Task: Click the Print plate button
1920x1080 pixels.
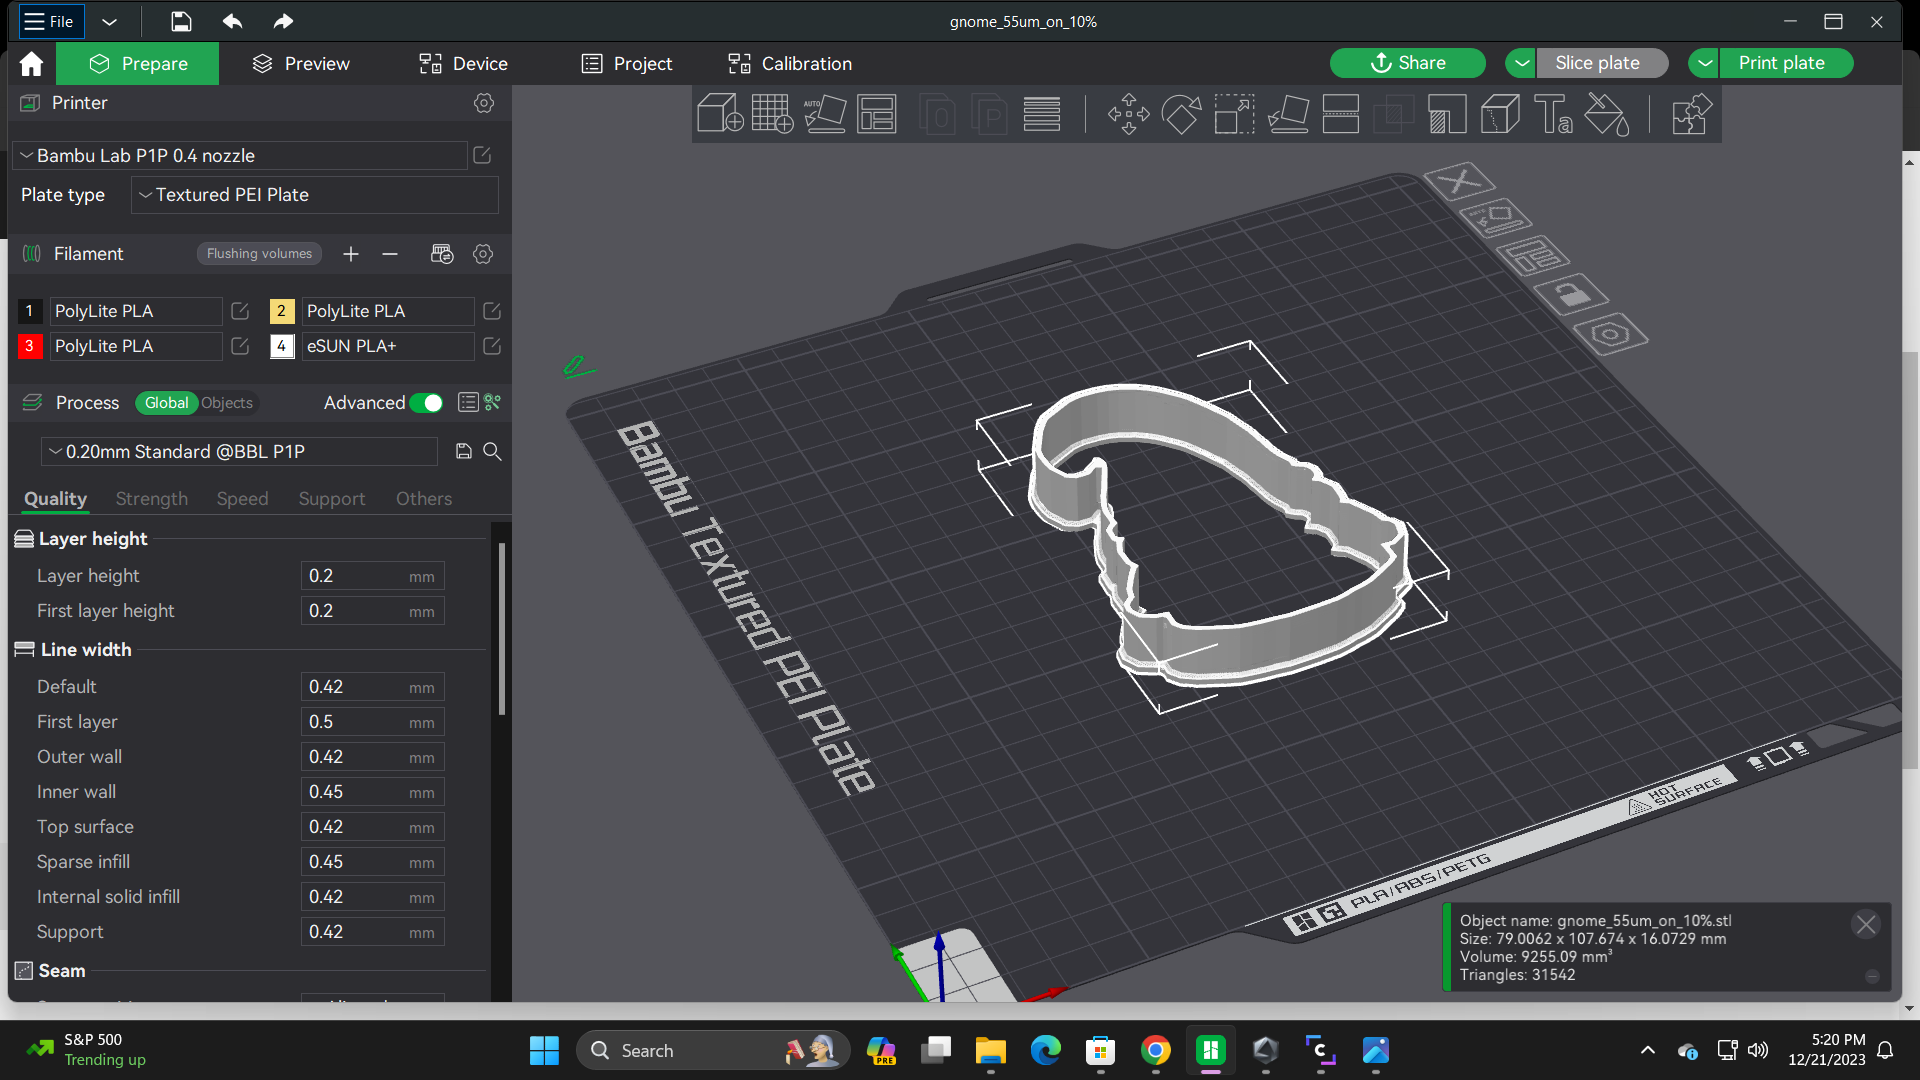Action: [x=1780, y=62]
